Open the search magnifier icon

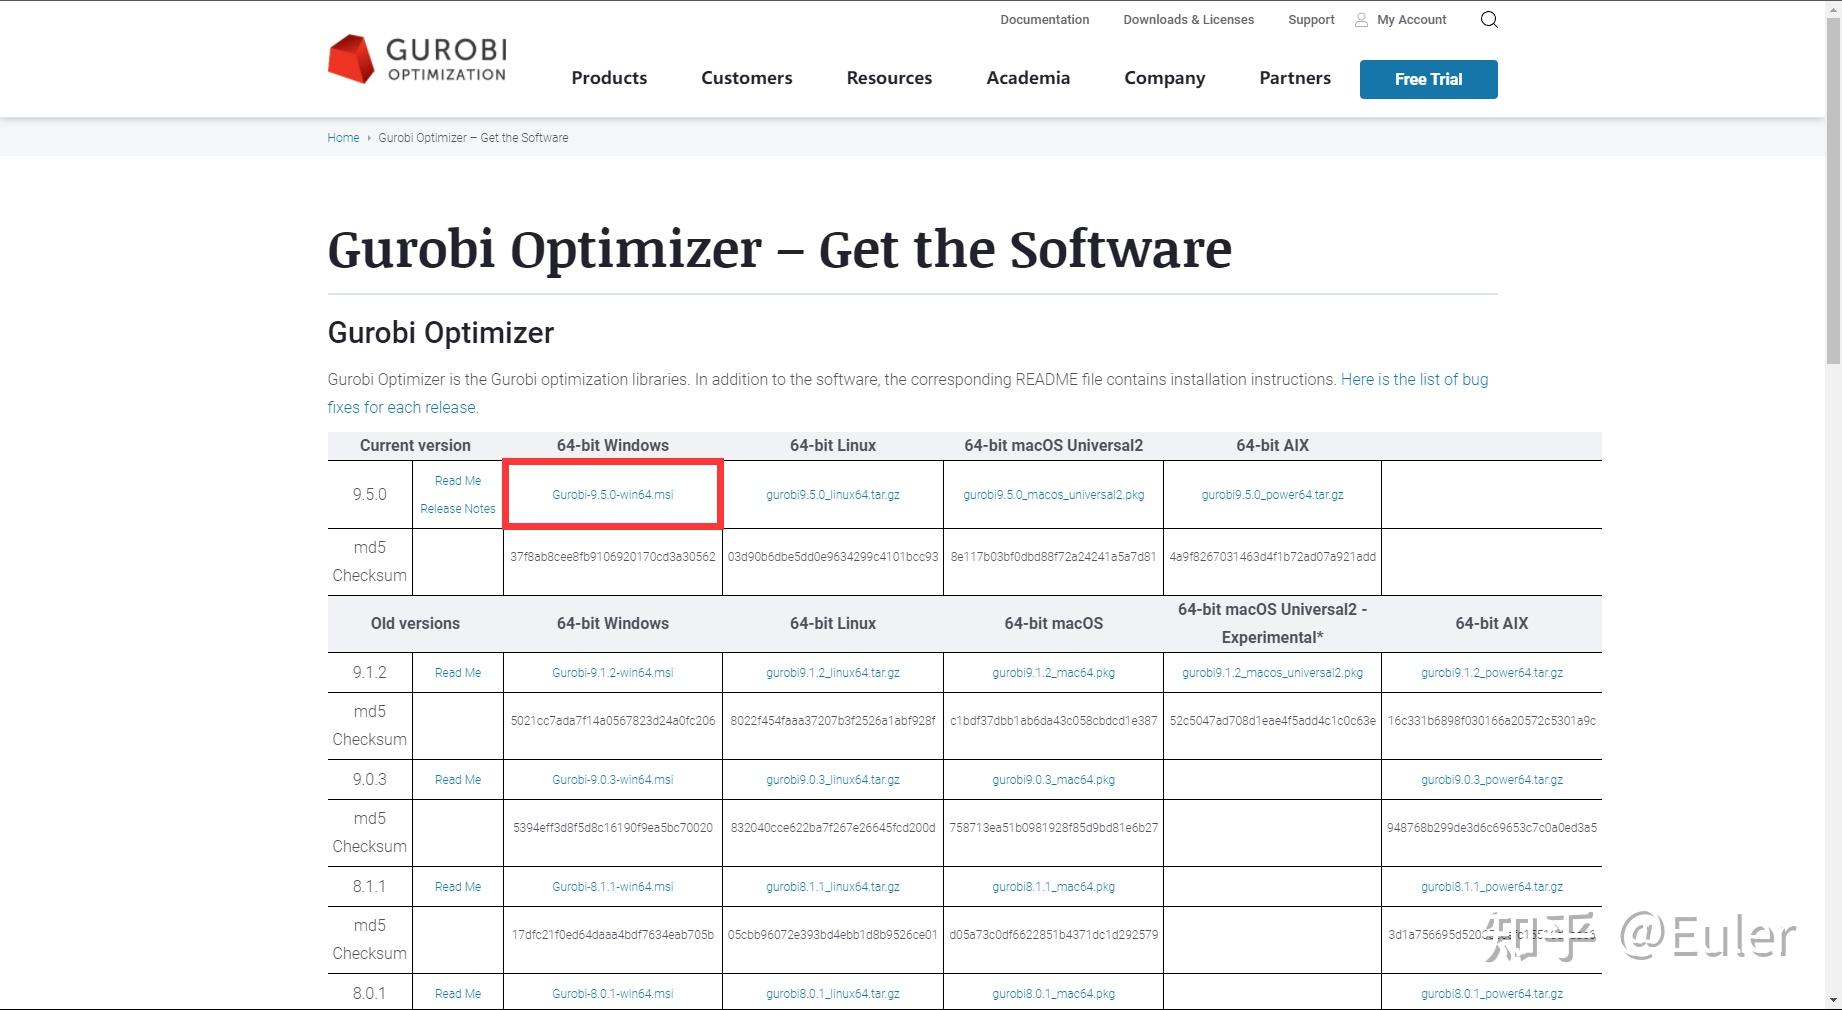1489,20
